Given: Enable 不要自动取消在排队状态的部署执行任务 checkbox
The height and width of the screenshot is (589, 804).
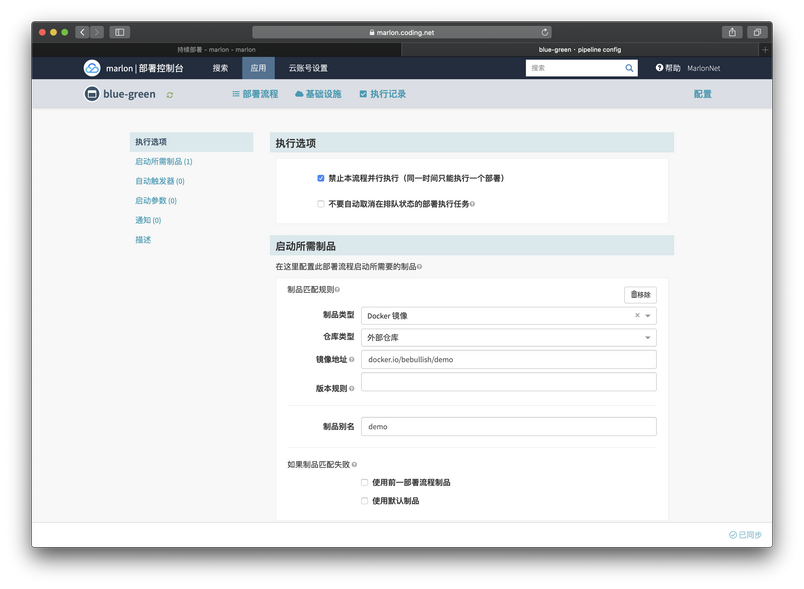Looking at the screenshot, I should 321,204.
